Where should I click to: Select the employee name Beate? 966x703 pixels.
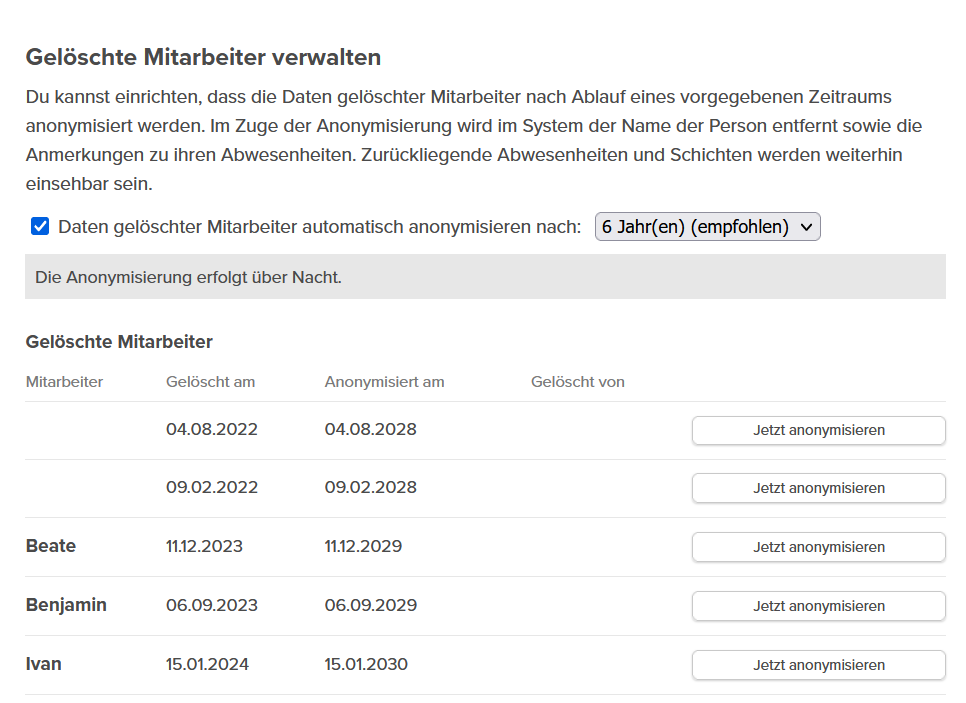coord(50,546)
